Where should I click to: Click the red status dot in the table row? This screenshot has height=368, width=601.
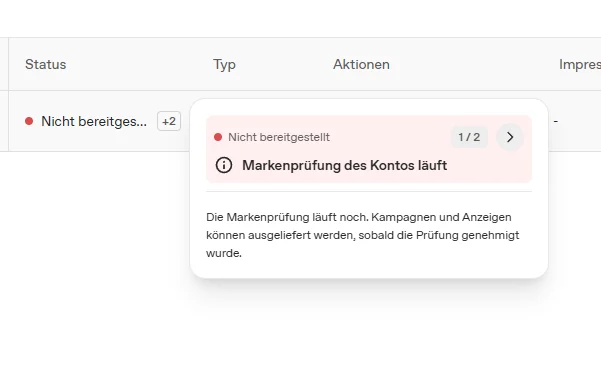tap(29, 122)
